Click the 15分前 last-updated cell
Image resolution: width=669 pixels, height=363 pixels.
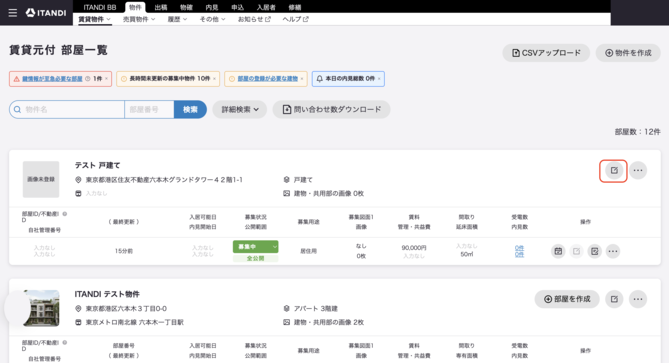click(124, 251)
